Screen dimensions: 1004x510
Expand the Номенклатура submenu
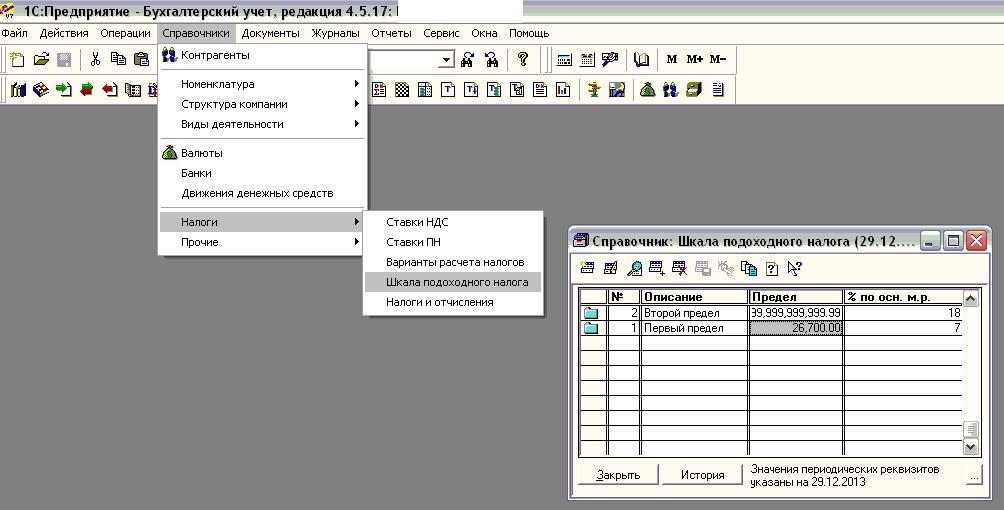coord(263,84)
